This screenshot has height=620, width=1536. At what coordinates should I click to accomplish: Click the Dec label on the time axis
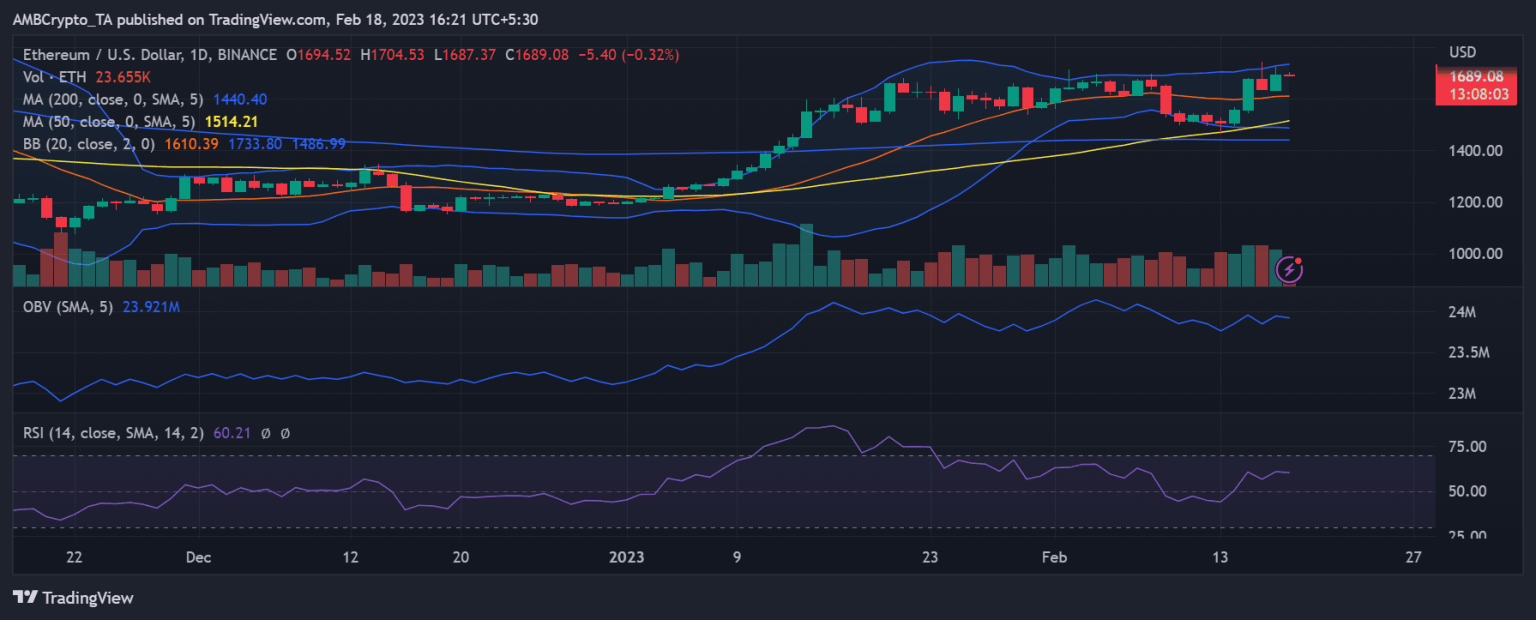click(198, 557)
